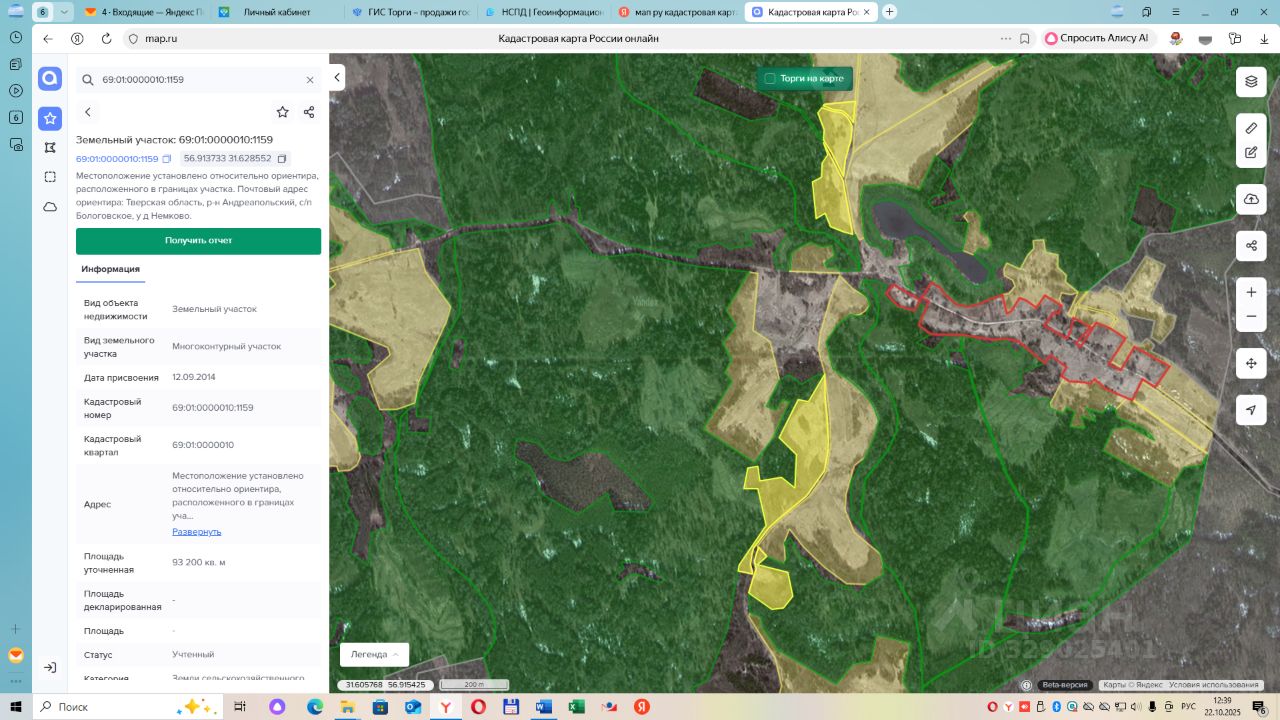1280x720 pixels.
Task: Log in via the sidebar arrow icon
Action: [50, 667]
